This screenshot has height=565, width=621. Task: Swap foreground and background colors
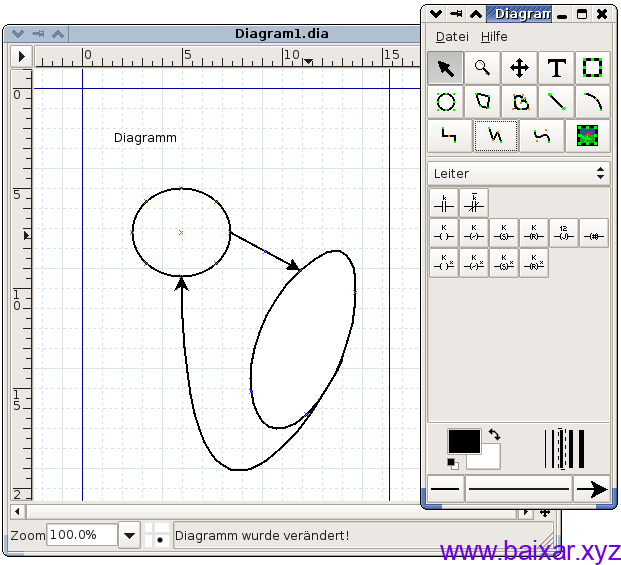[494, 436]
